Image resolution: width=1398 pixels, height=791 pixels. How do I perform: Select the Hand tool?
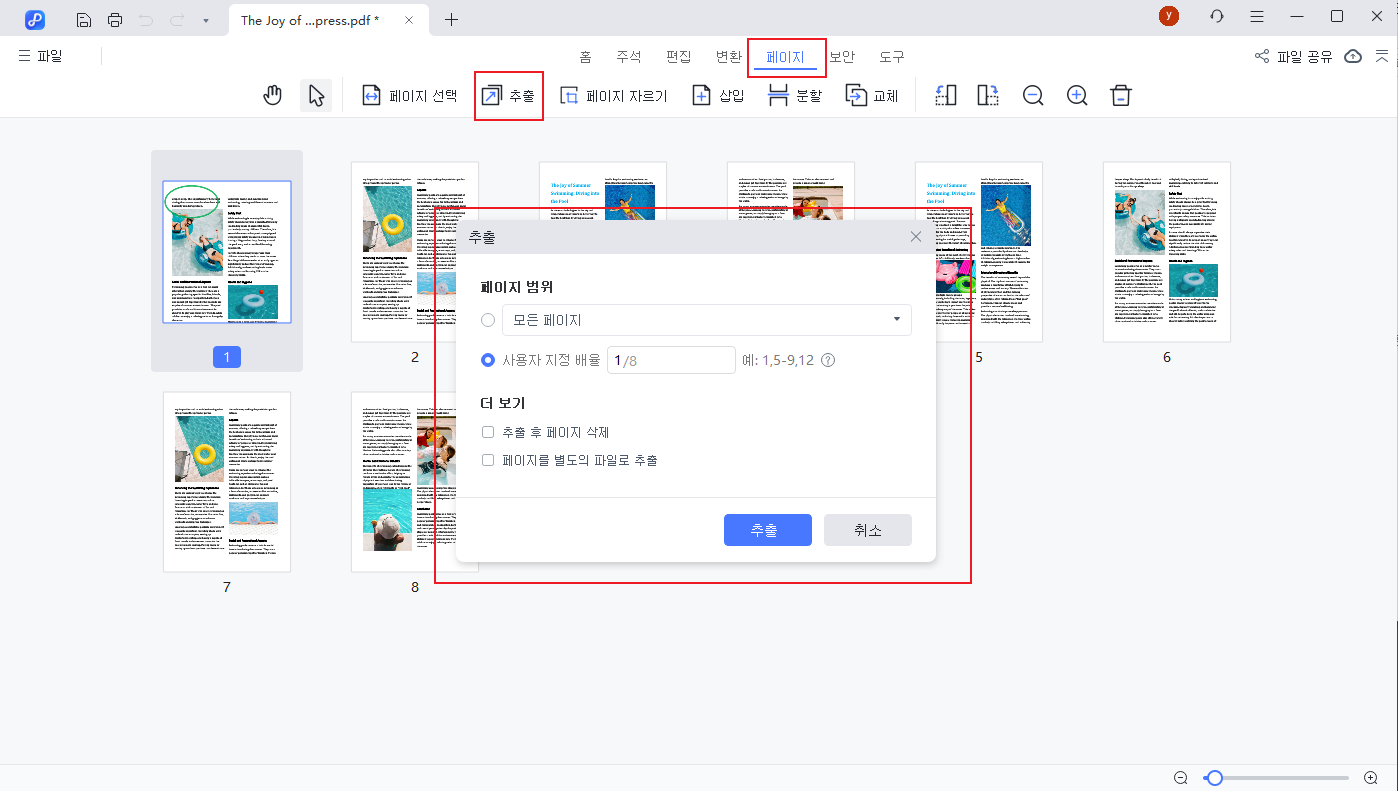point(272,94)
